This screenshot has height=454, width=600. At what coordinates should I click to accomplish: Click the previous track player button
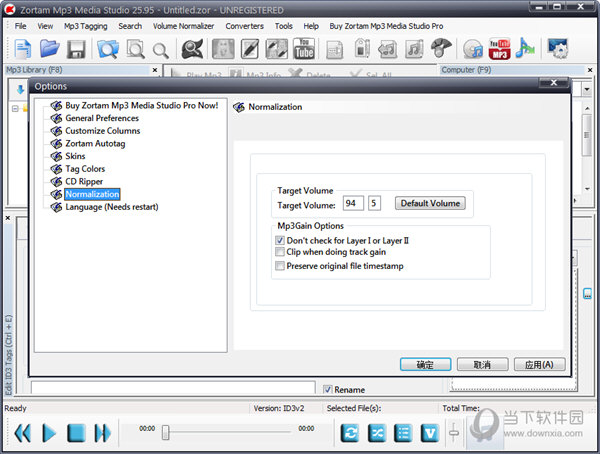pyautogui.click(x=23, y=433)
